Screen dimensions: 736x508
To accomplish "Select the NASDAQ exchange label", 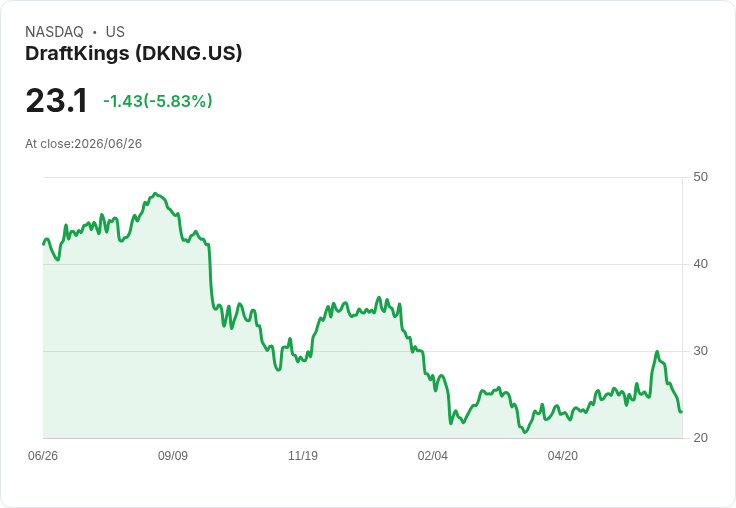I will click(x=54, y=32).
